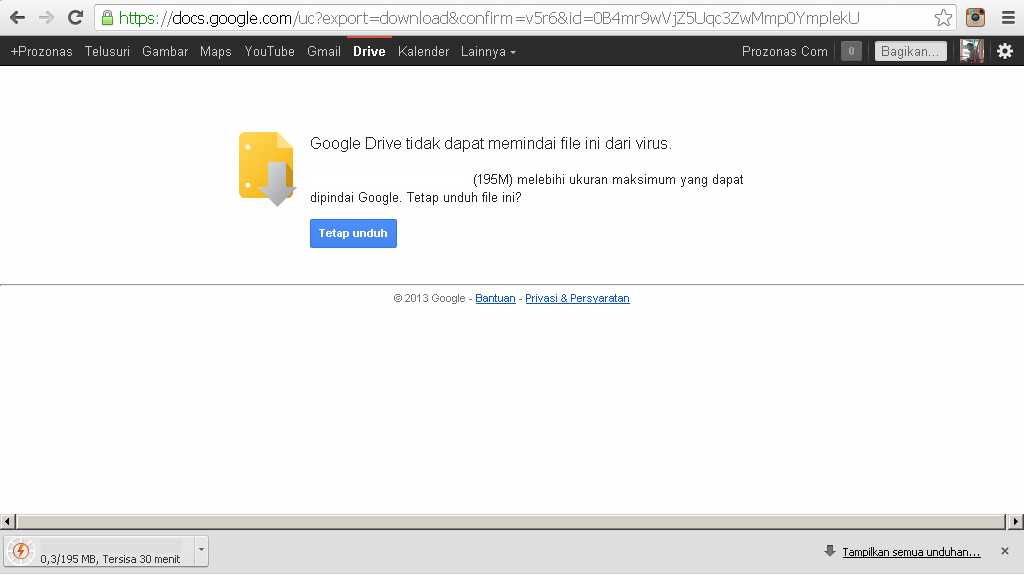Click the download progress circular icon

click(21, 551)
